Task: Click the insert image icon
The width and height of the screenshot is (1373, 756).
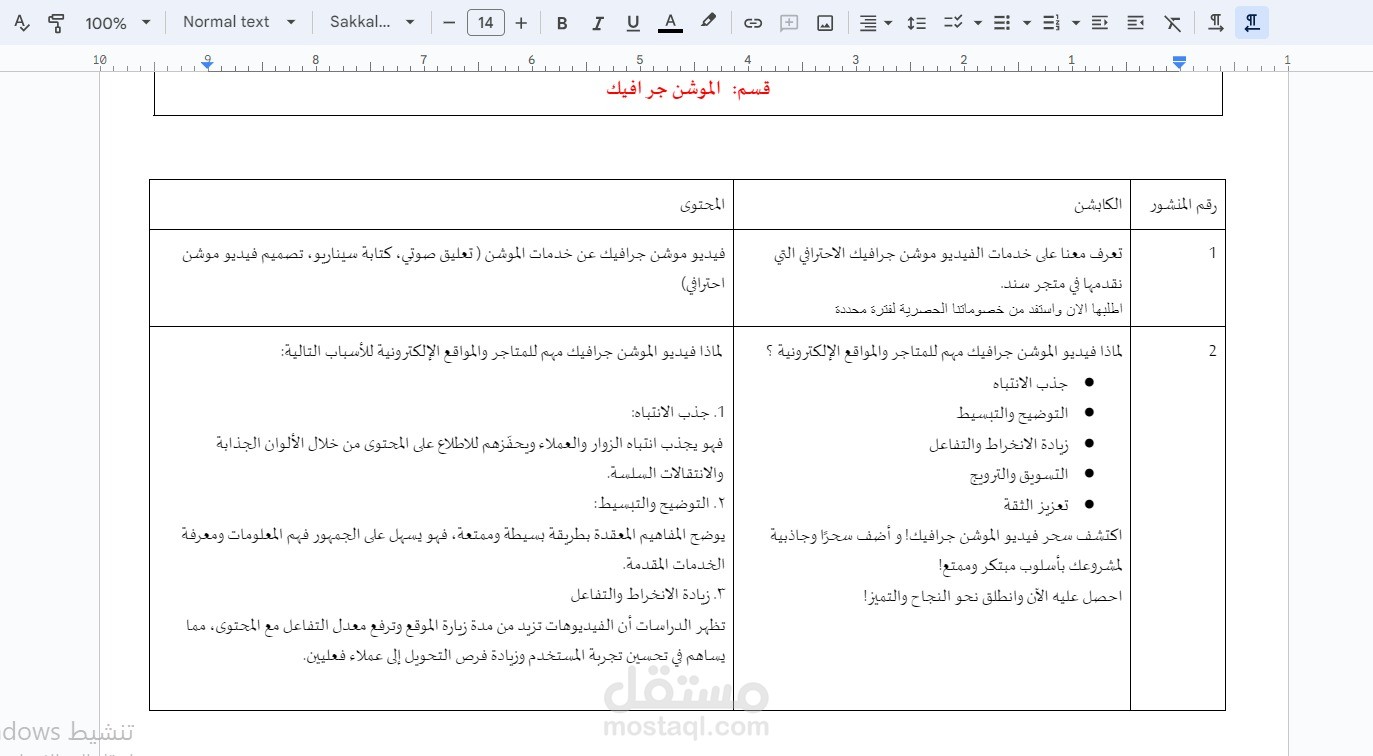Action: pos(825,22)
